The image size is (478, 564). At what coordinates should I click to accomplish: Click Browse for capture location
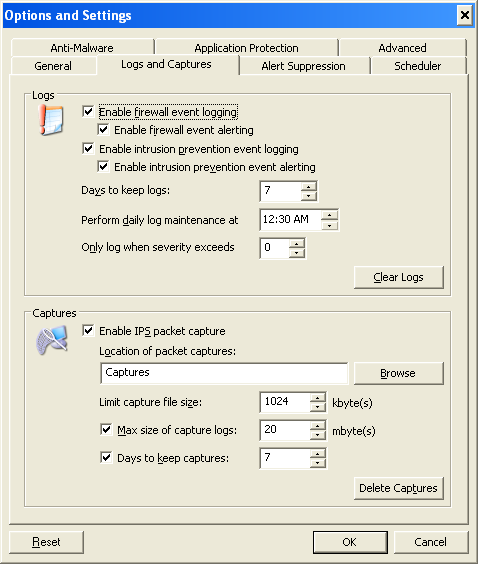[x=399, y=373]
